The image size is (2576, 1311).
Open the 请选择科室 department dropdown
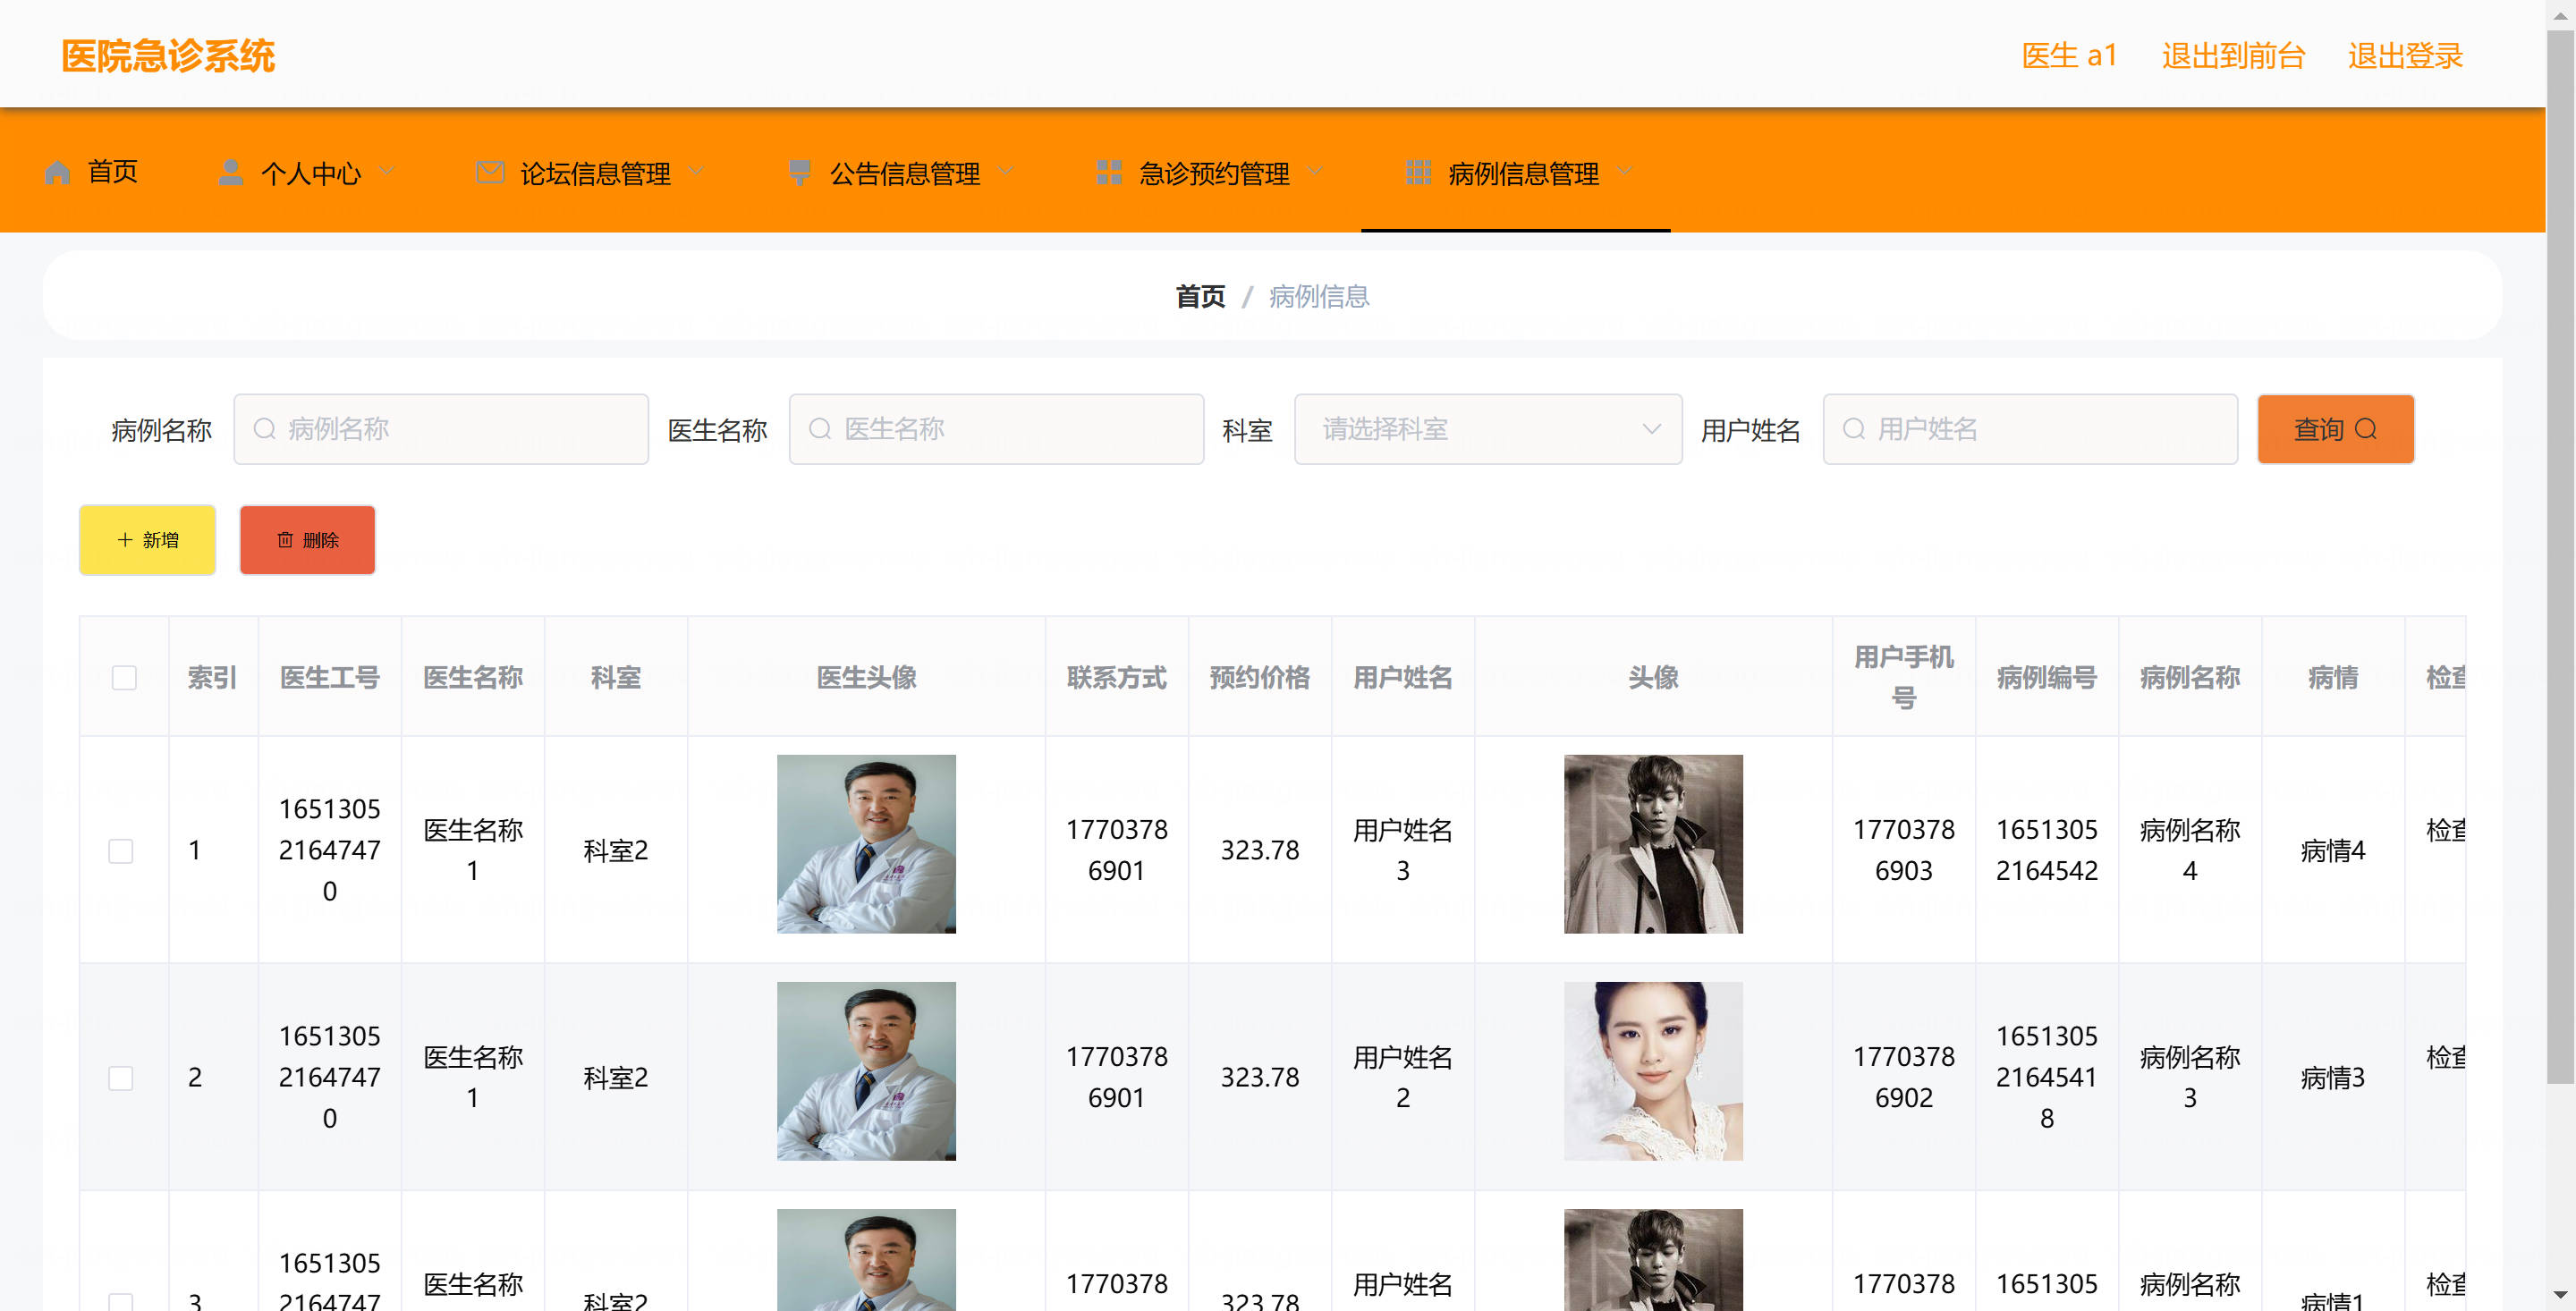tap(1488, 429)
